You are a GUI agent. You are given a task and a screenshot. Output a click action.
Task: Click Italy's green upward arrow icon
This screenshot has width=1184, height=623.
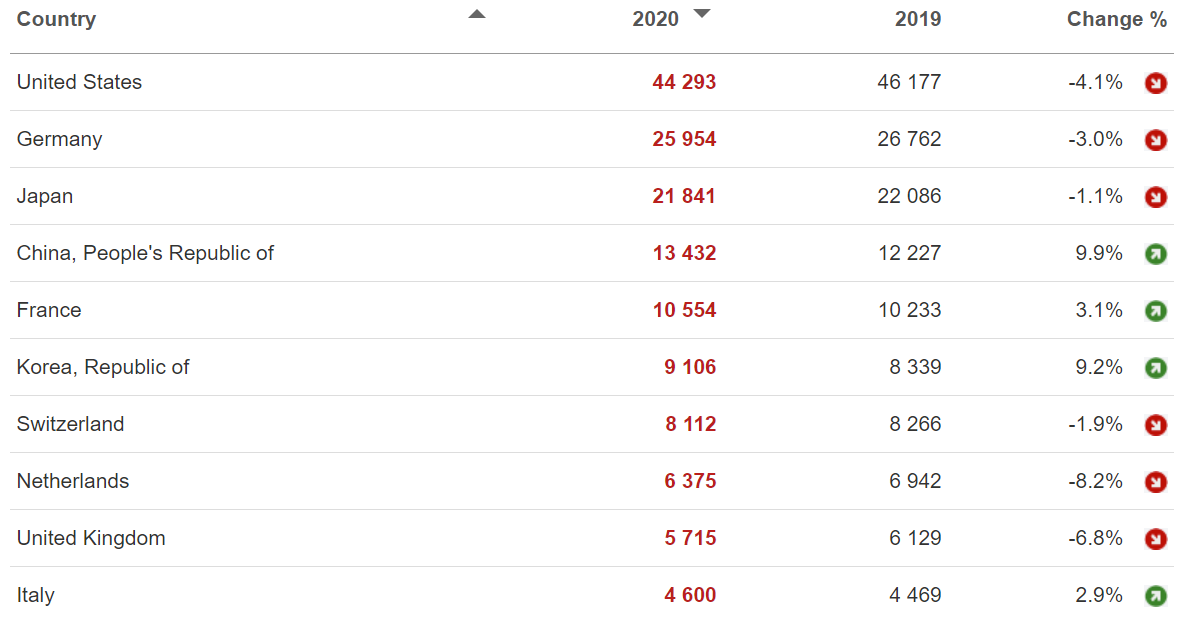pos(1155,596)
